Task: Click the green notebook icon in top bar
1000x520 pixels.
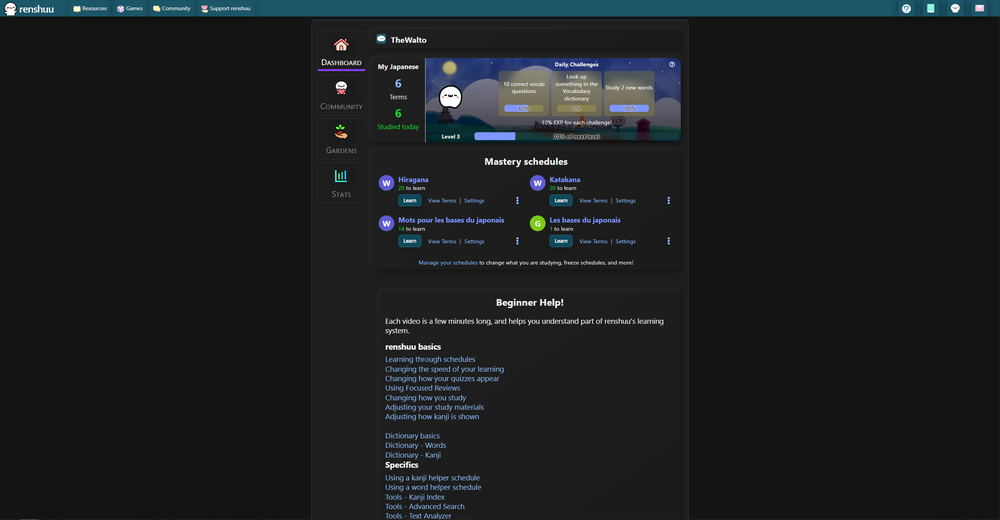Action: [x=931, y=8]
